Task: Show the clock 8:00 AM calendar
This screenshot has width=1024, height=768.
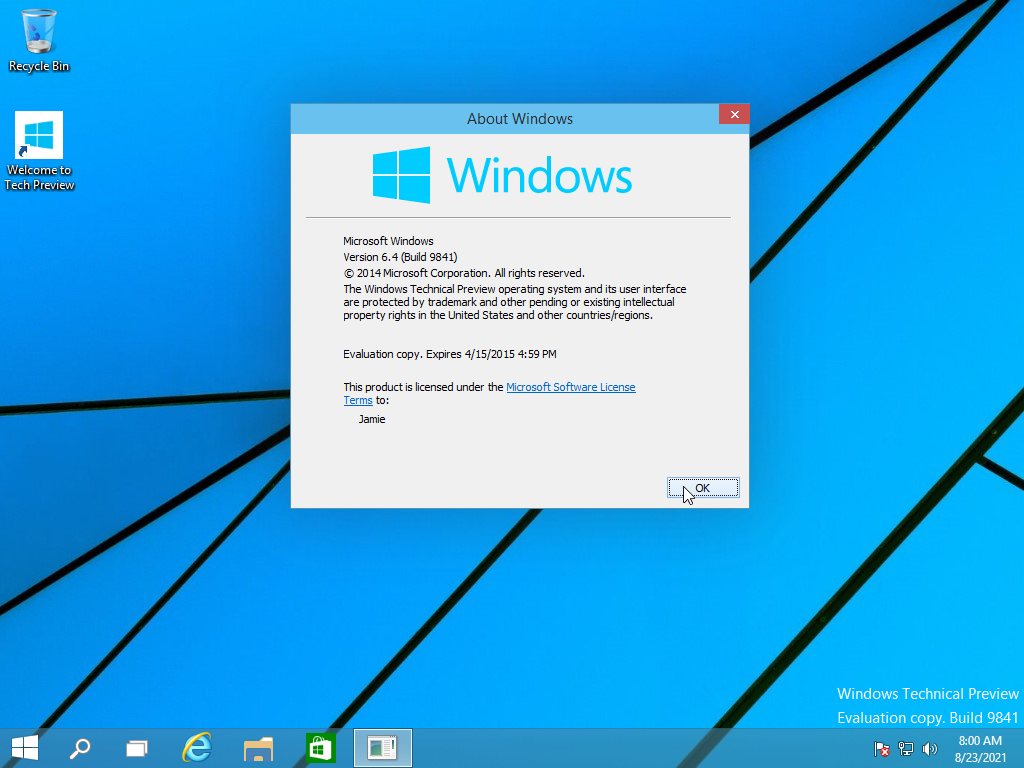Action: [x=980, y=749]
